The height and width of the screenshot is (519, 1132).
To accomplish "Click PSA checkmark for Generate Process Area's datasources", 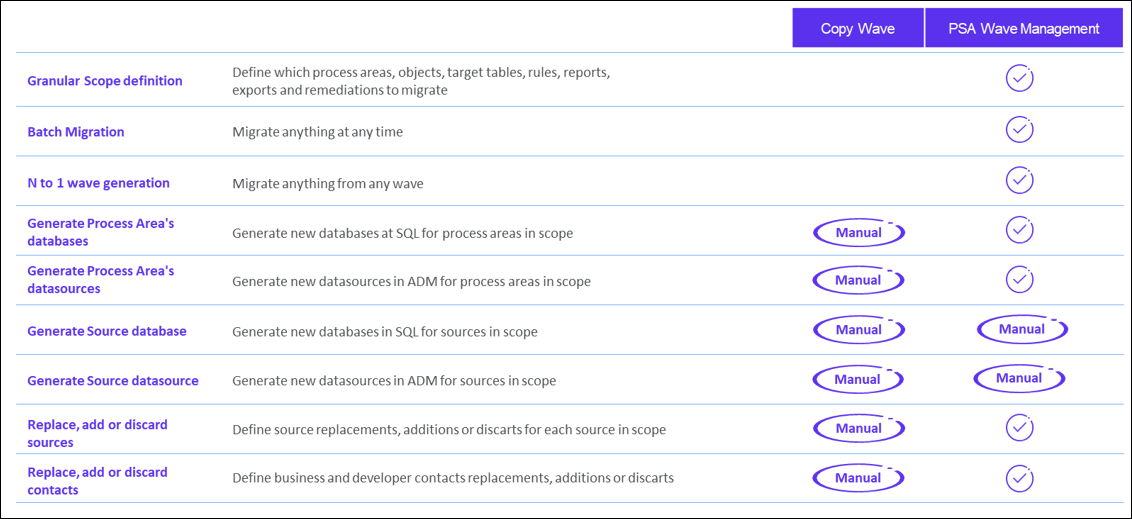I will [x=1019, y=278].
